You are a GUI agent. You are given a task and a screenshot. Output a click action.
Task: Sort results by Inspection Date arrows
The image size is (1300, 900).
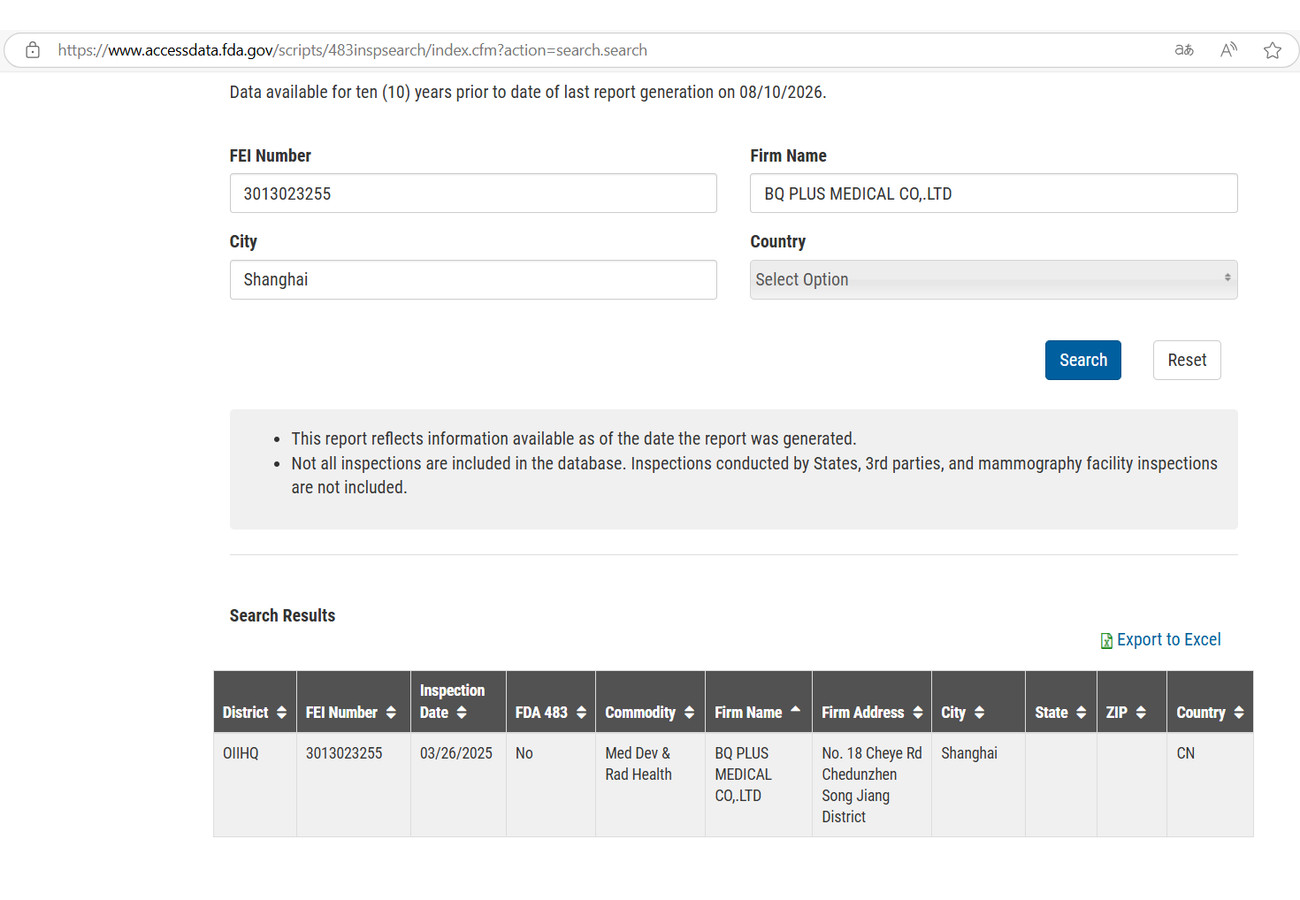[x=461, y=713]
